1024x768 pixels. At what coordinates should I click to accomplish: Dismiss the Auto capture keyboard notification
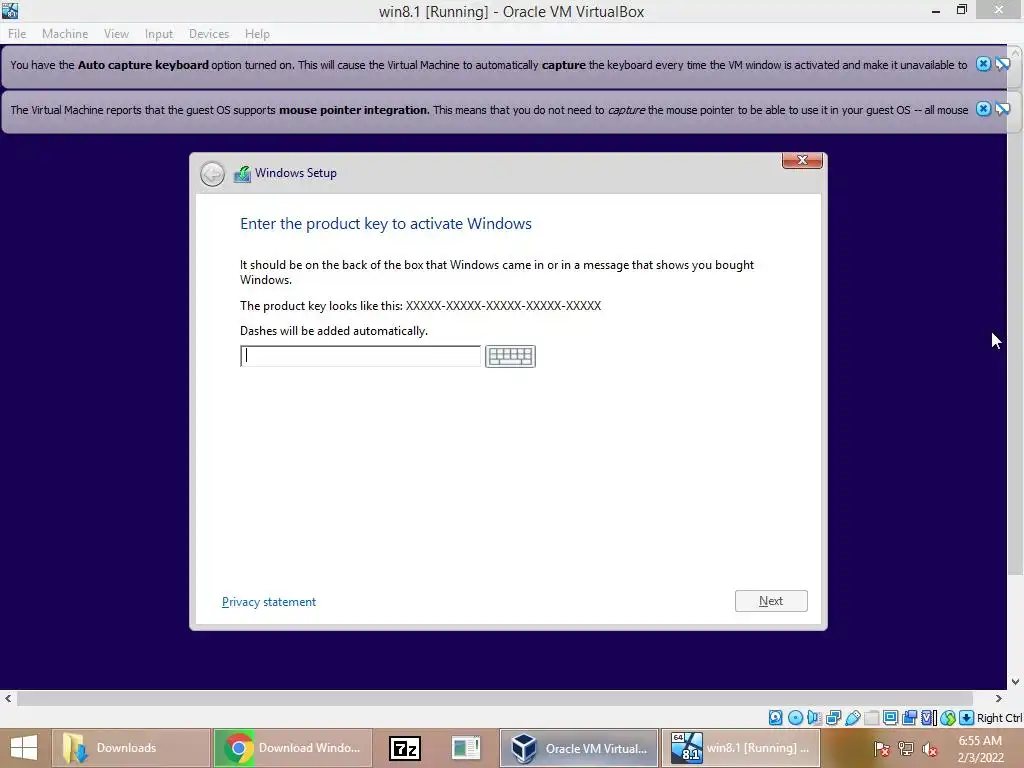click(983, 64)
